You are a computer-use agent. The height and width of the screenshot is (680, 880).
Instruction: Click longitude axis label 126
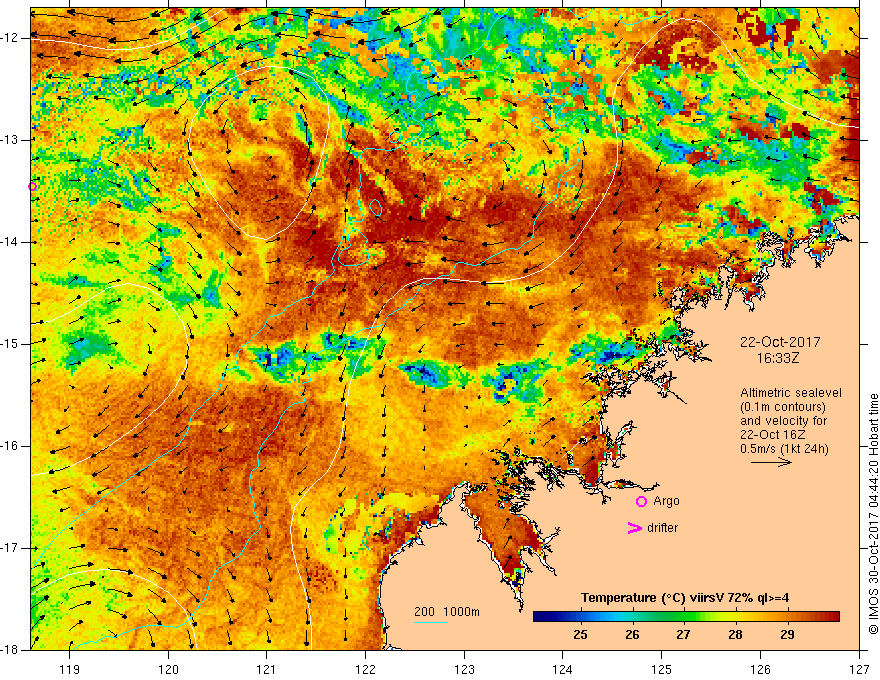(x=760, y=669)
